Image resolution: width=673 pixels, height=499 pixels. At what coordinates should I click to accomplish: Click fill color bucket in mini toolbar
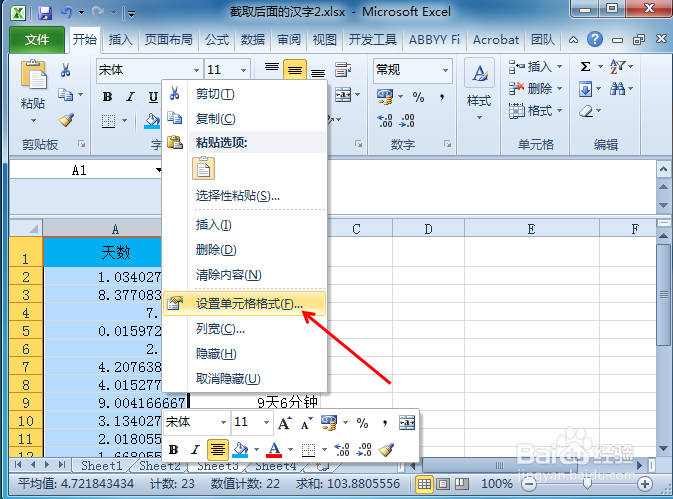pyautogui.click(x=239, y=450)
